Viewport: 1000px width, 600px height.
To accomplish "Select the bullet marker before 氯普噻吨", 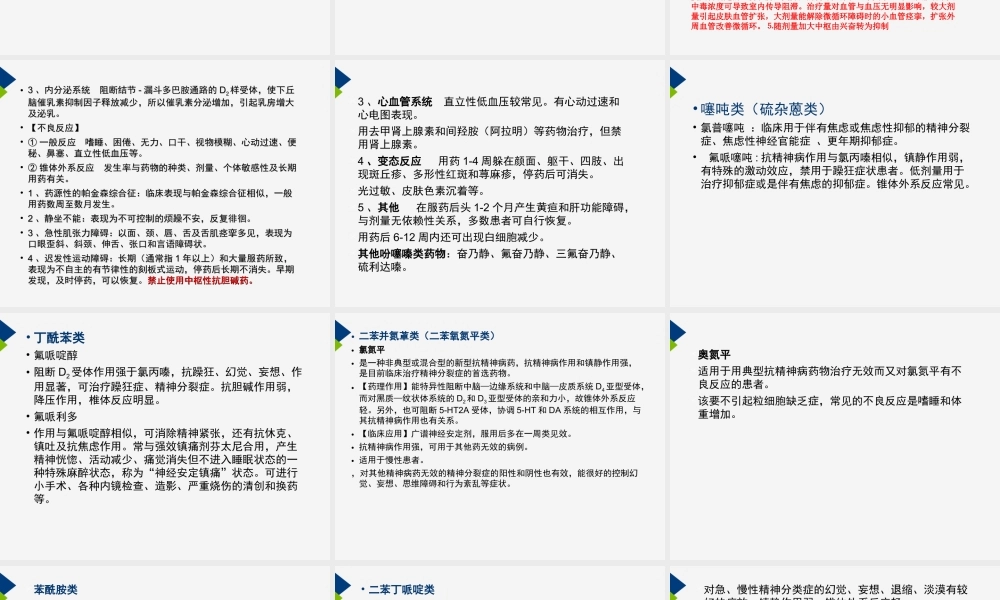I will coord(693,126).
